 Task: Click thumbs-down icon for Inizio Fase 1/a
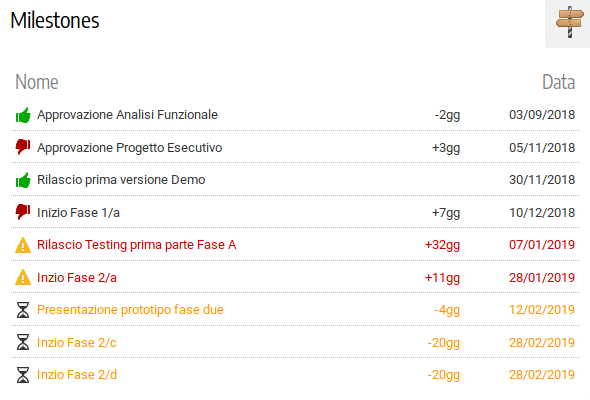click(23, 212)
